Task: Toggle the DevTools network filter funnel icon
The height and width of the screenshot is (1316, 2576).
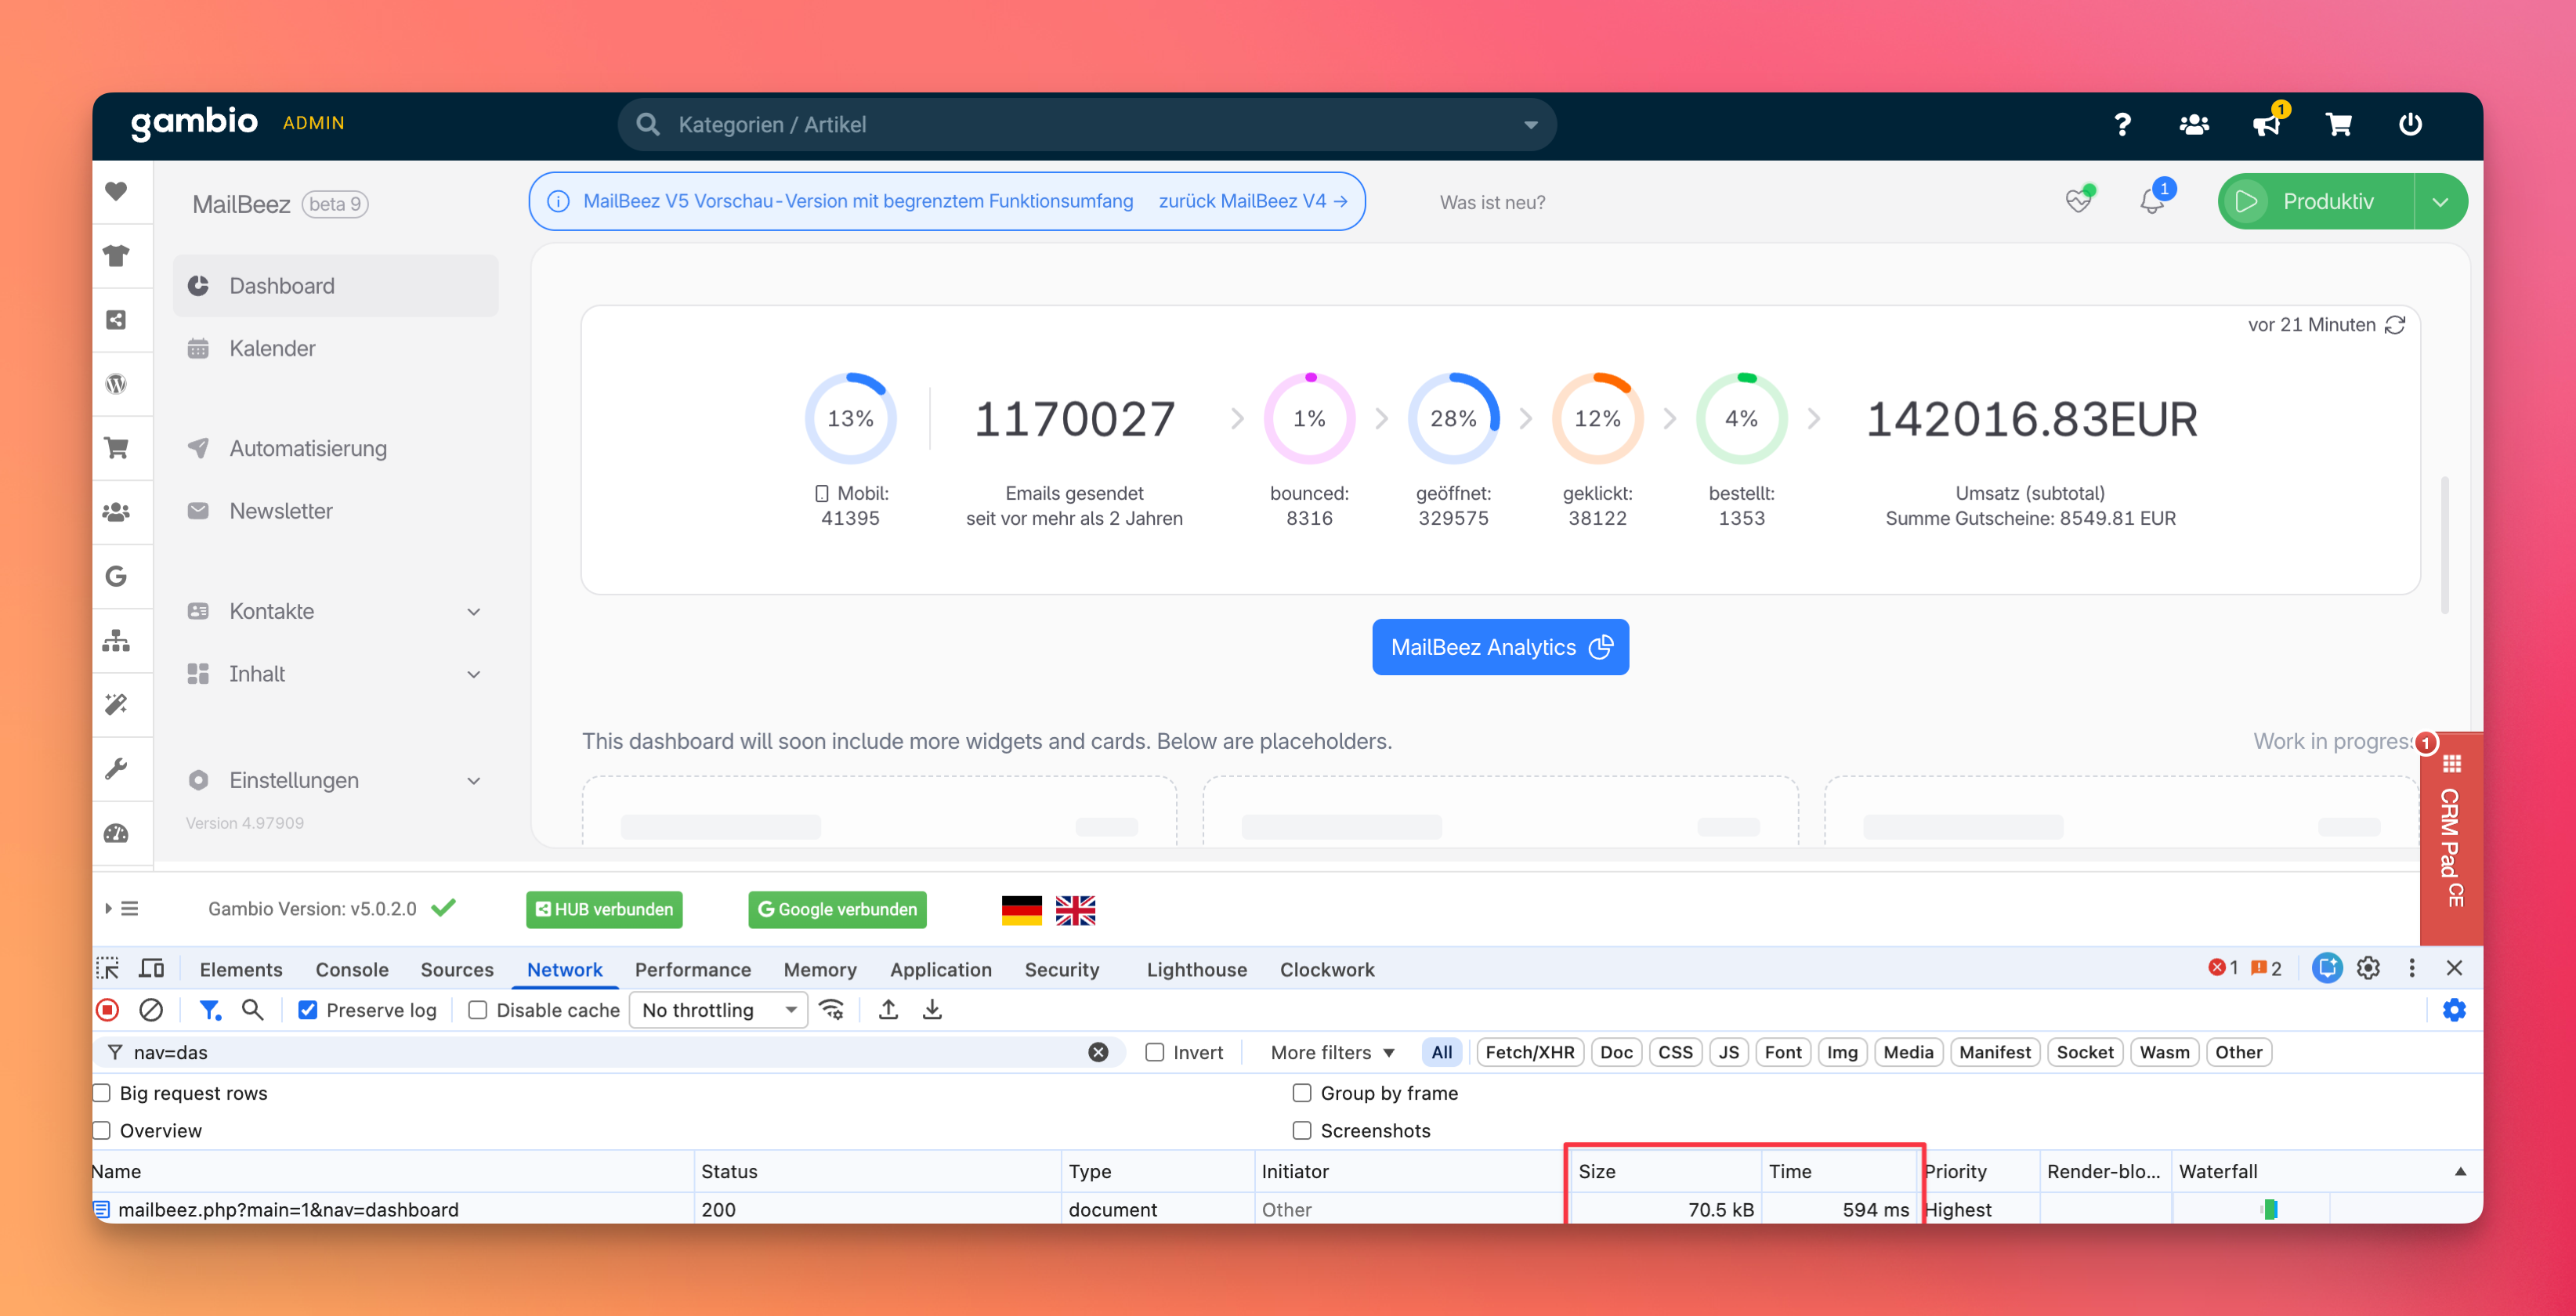Action: (209, 1010)
